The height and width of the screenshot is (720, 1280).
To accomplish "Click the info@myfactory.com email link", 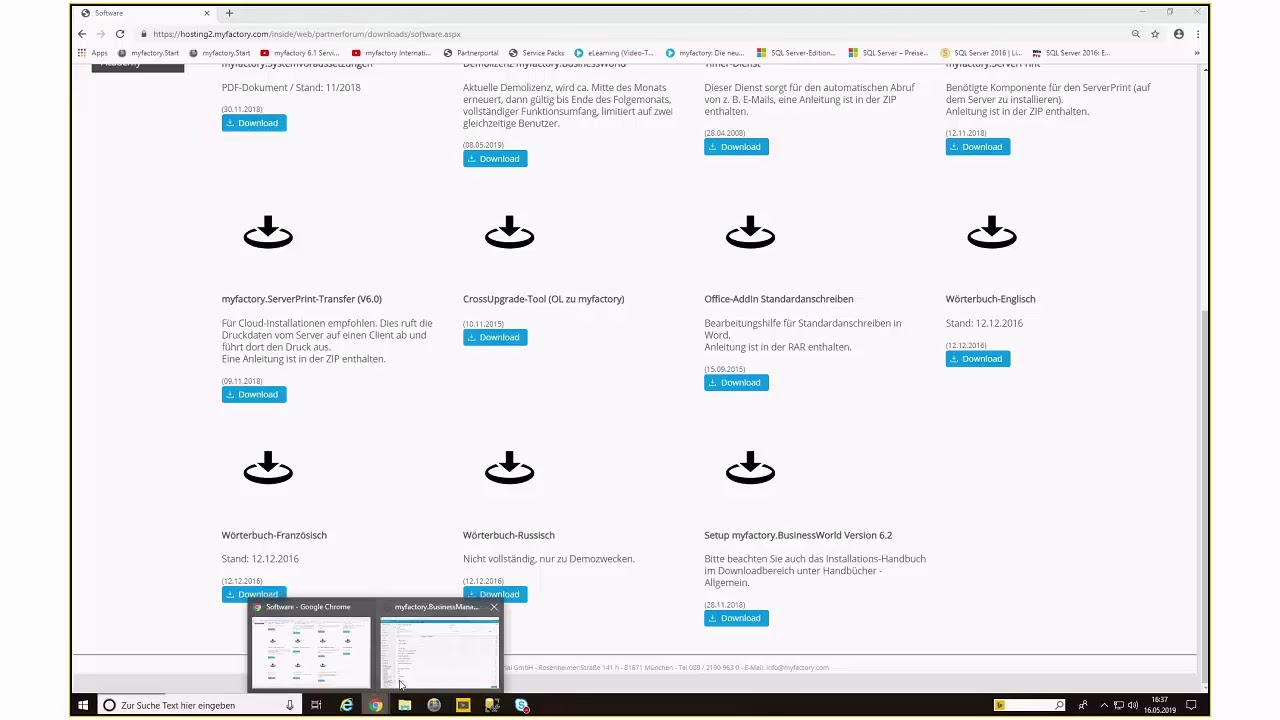I will [797, 667].
